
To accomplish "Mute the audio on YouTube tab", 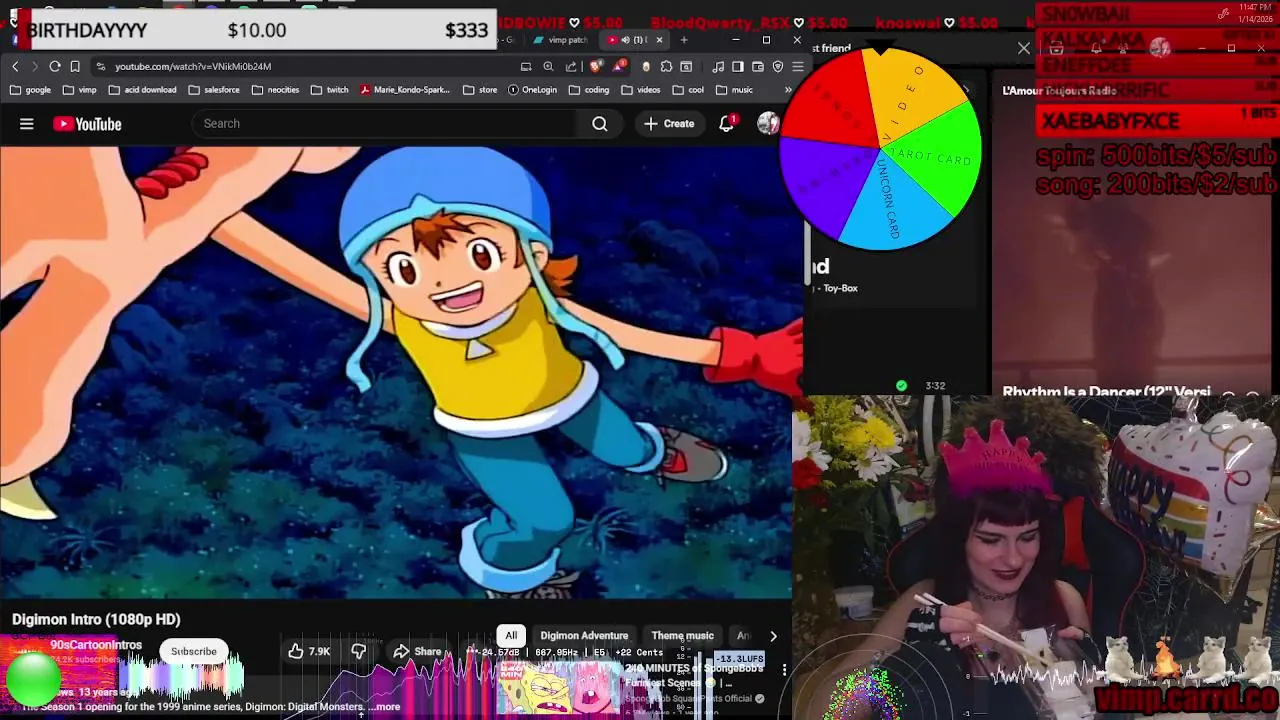I will [x=626, y=40].
